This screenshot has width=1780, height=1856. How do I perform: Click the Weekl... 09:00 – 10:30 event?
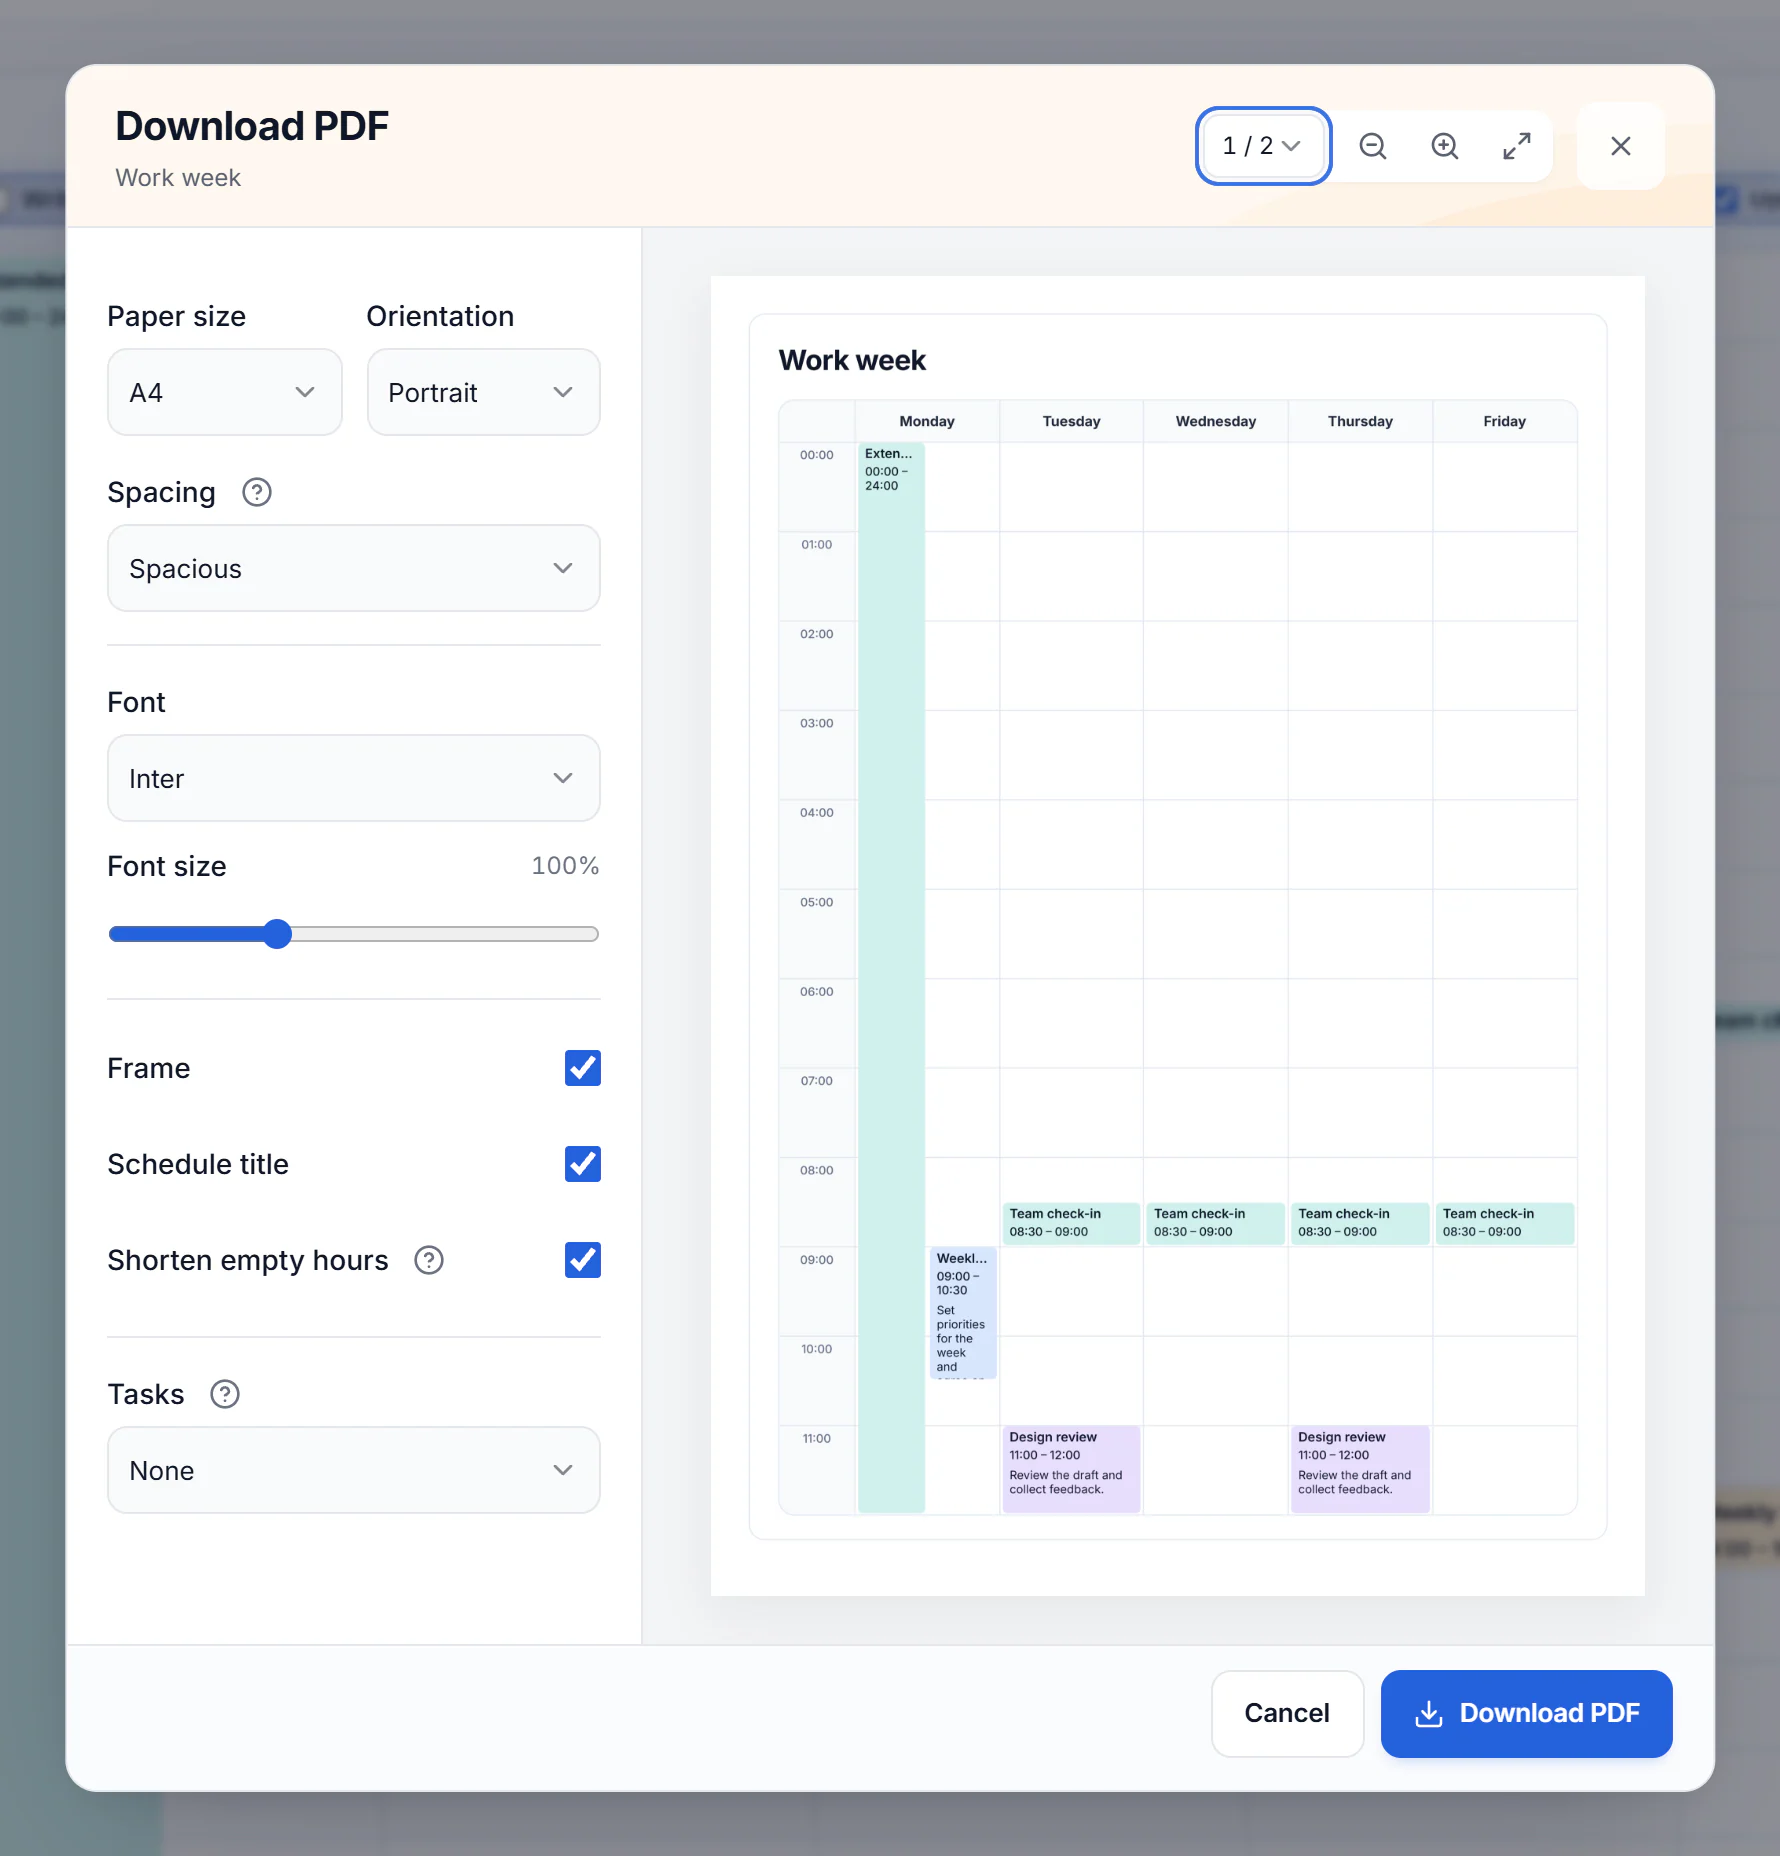[963, 1313]
